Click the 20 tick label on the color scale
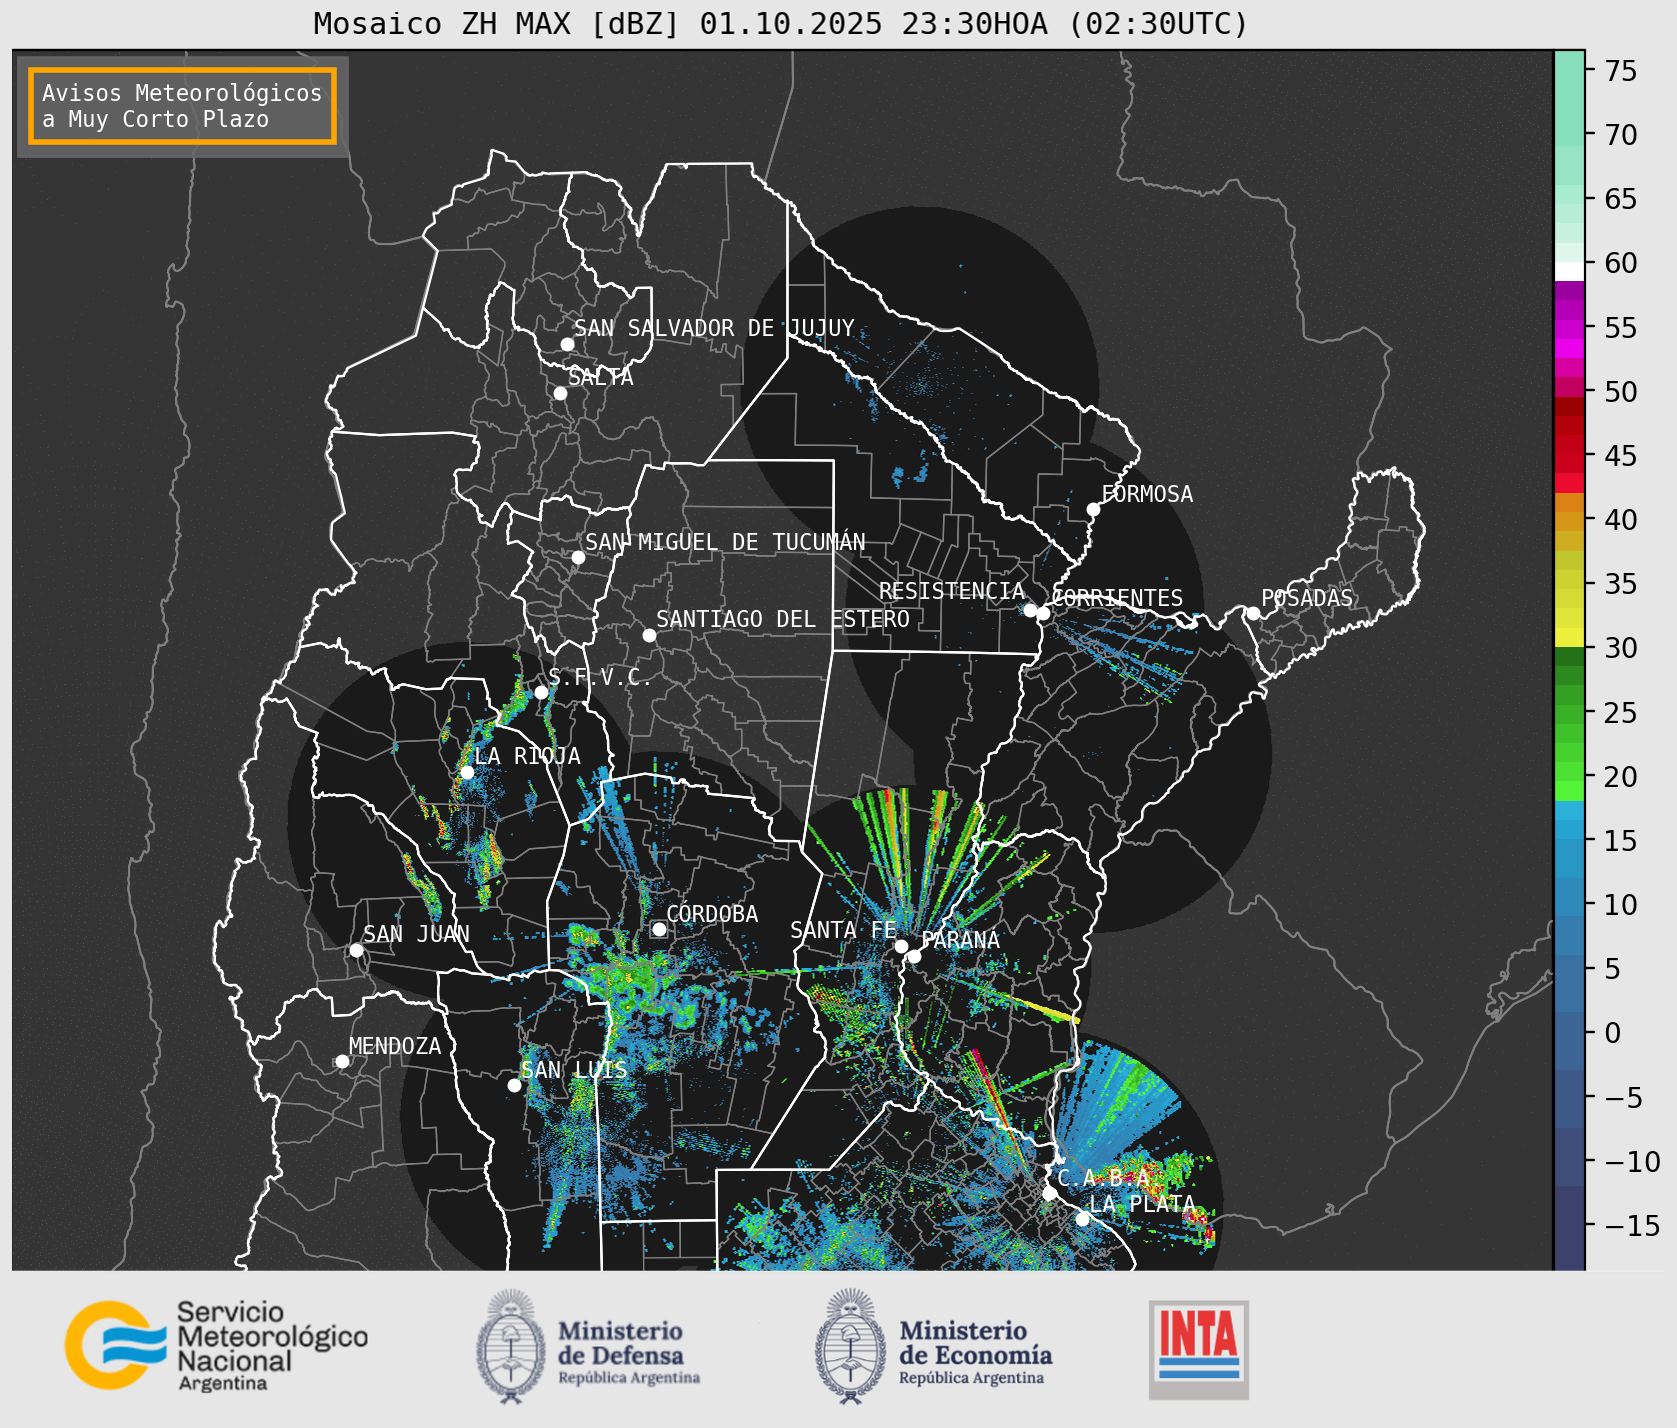This screenshot has height=1428, width=1677. (1621, 777)
